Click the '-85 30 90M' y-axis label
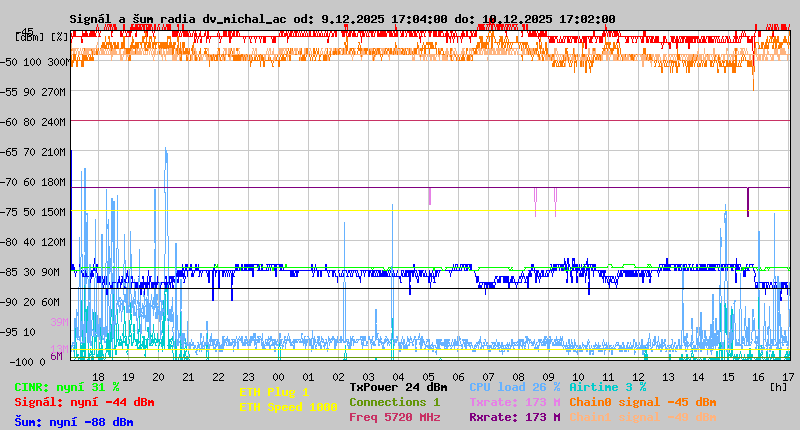The width and height of the screenshot is (800, 430). [x=32, y=272]
